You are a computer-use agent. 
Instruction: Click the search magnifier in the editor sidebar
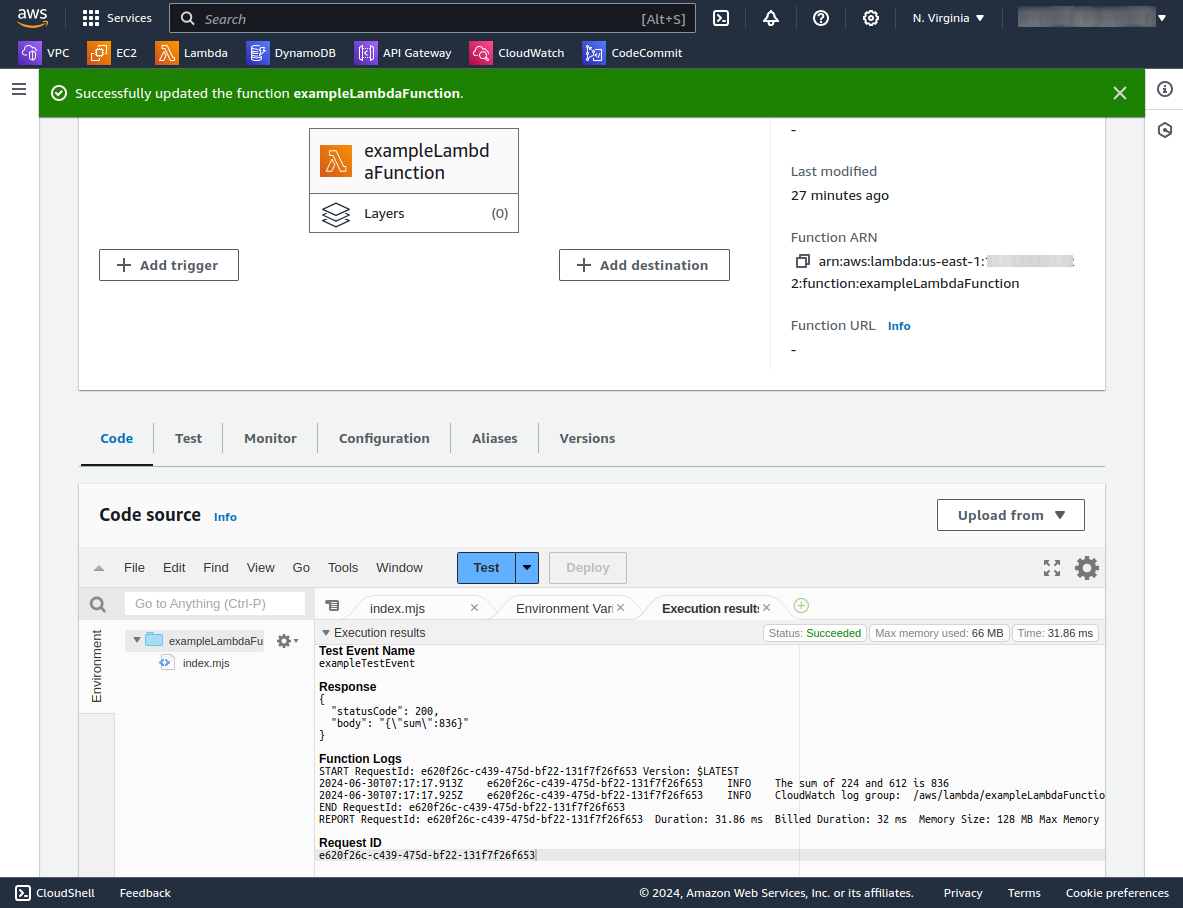coord(97,604)
